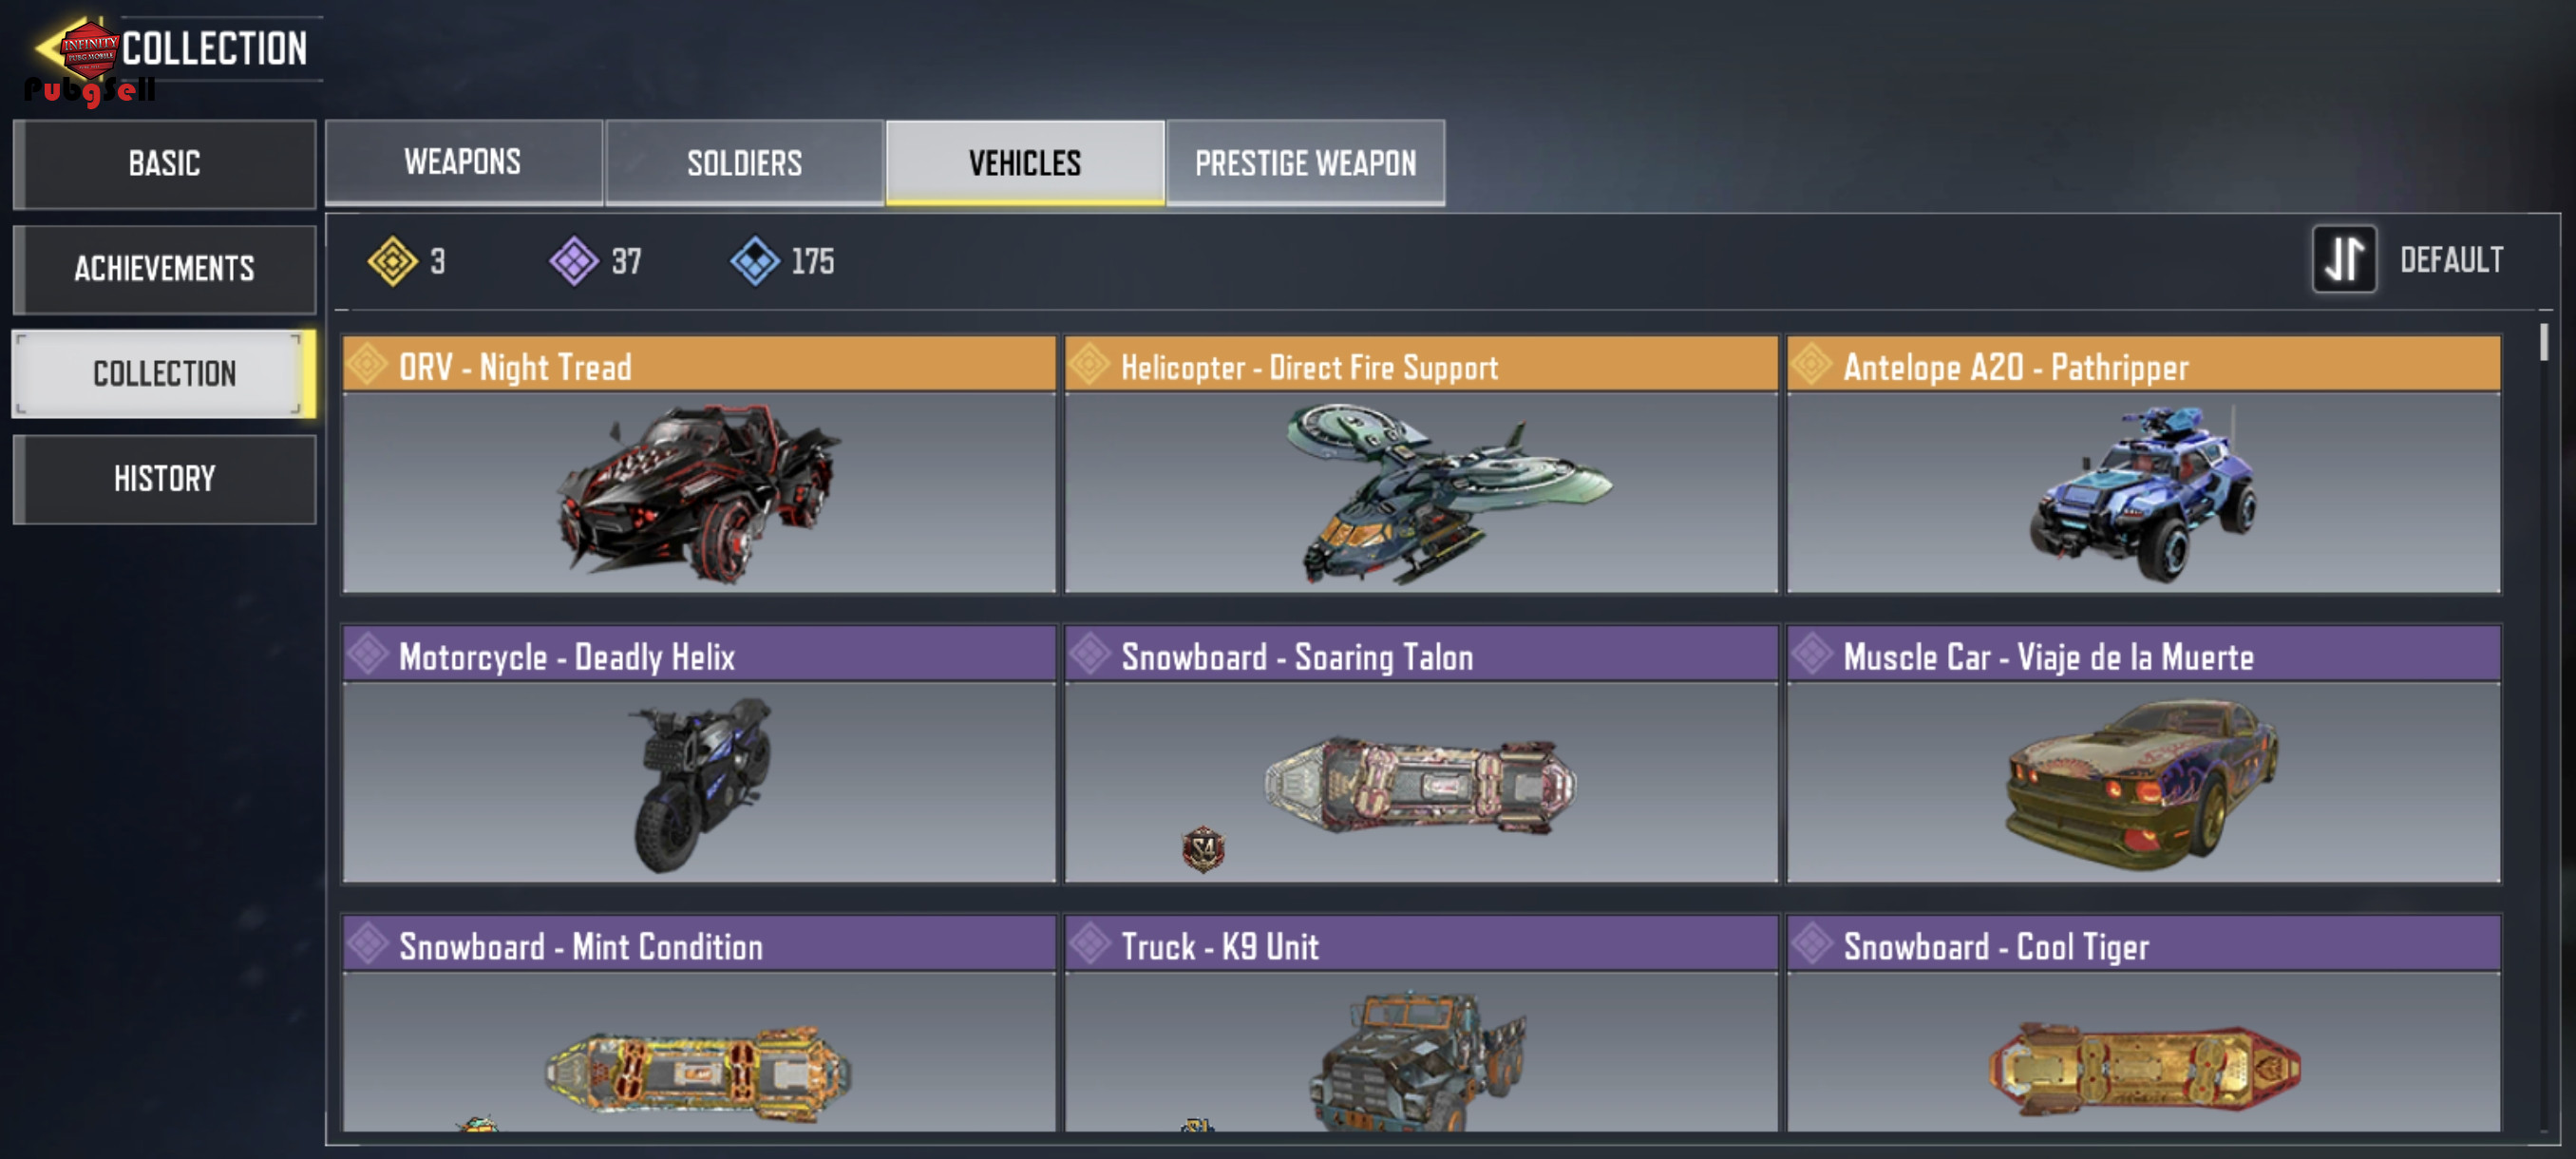The height and width of the screenshot is (1159, 2576).
Task: Click rarity icon on Motorcycle - Deadly Helix header
Action: point(368,654)
